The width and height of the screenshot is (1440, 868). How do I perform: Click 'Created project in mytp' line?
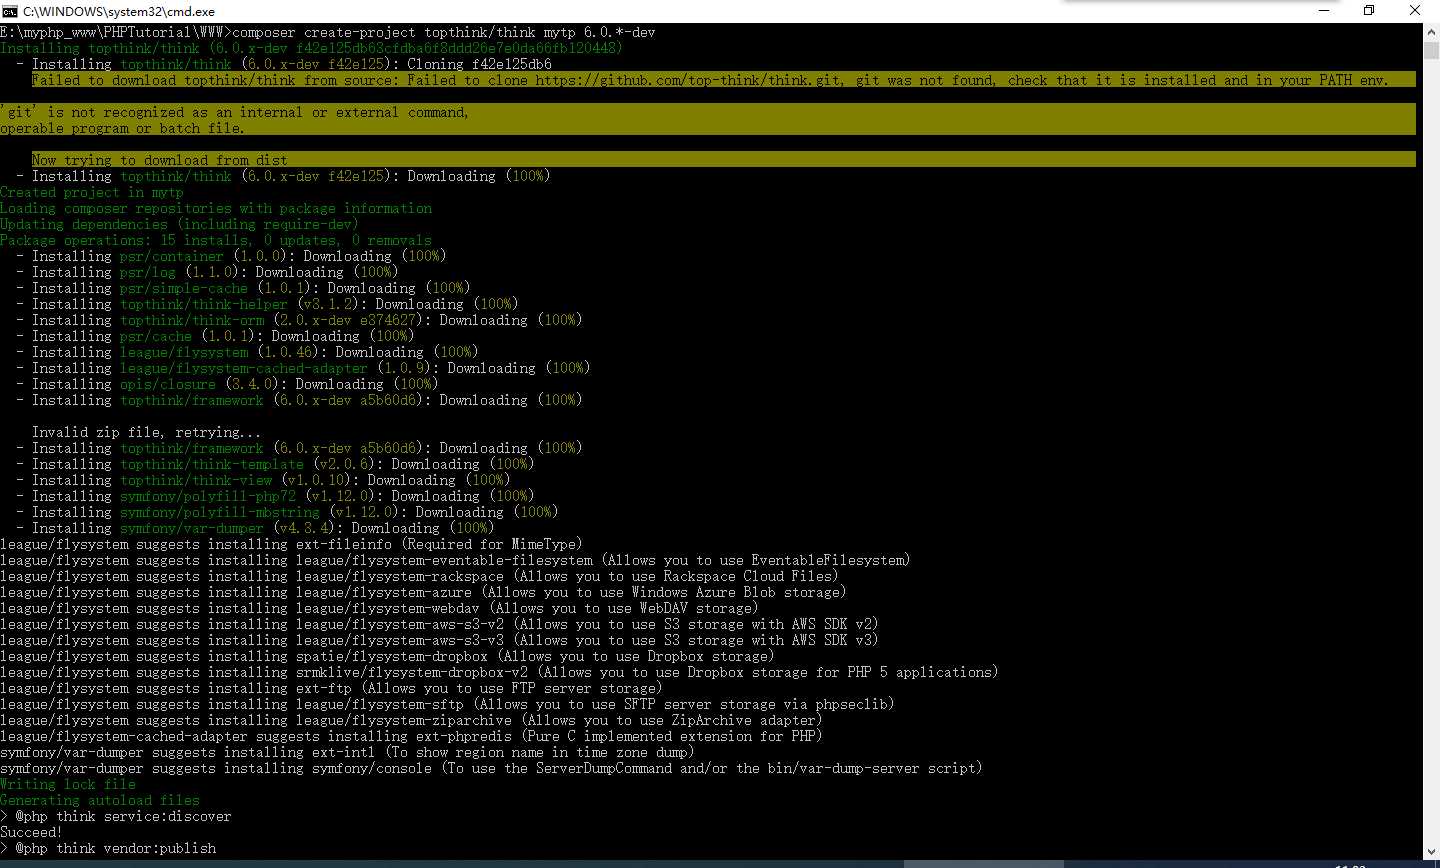(x=92, y=192)
